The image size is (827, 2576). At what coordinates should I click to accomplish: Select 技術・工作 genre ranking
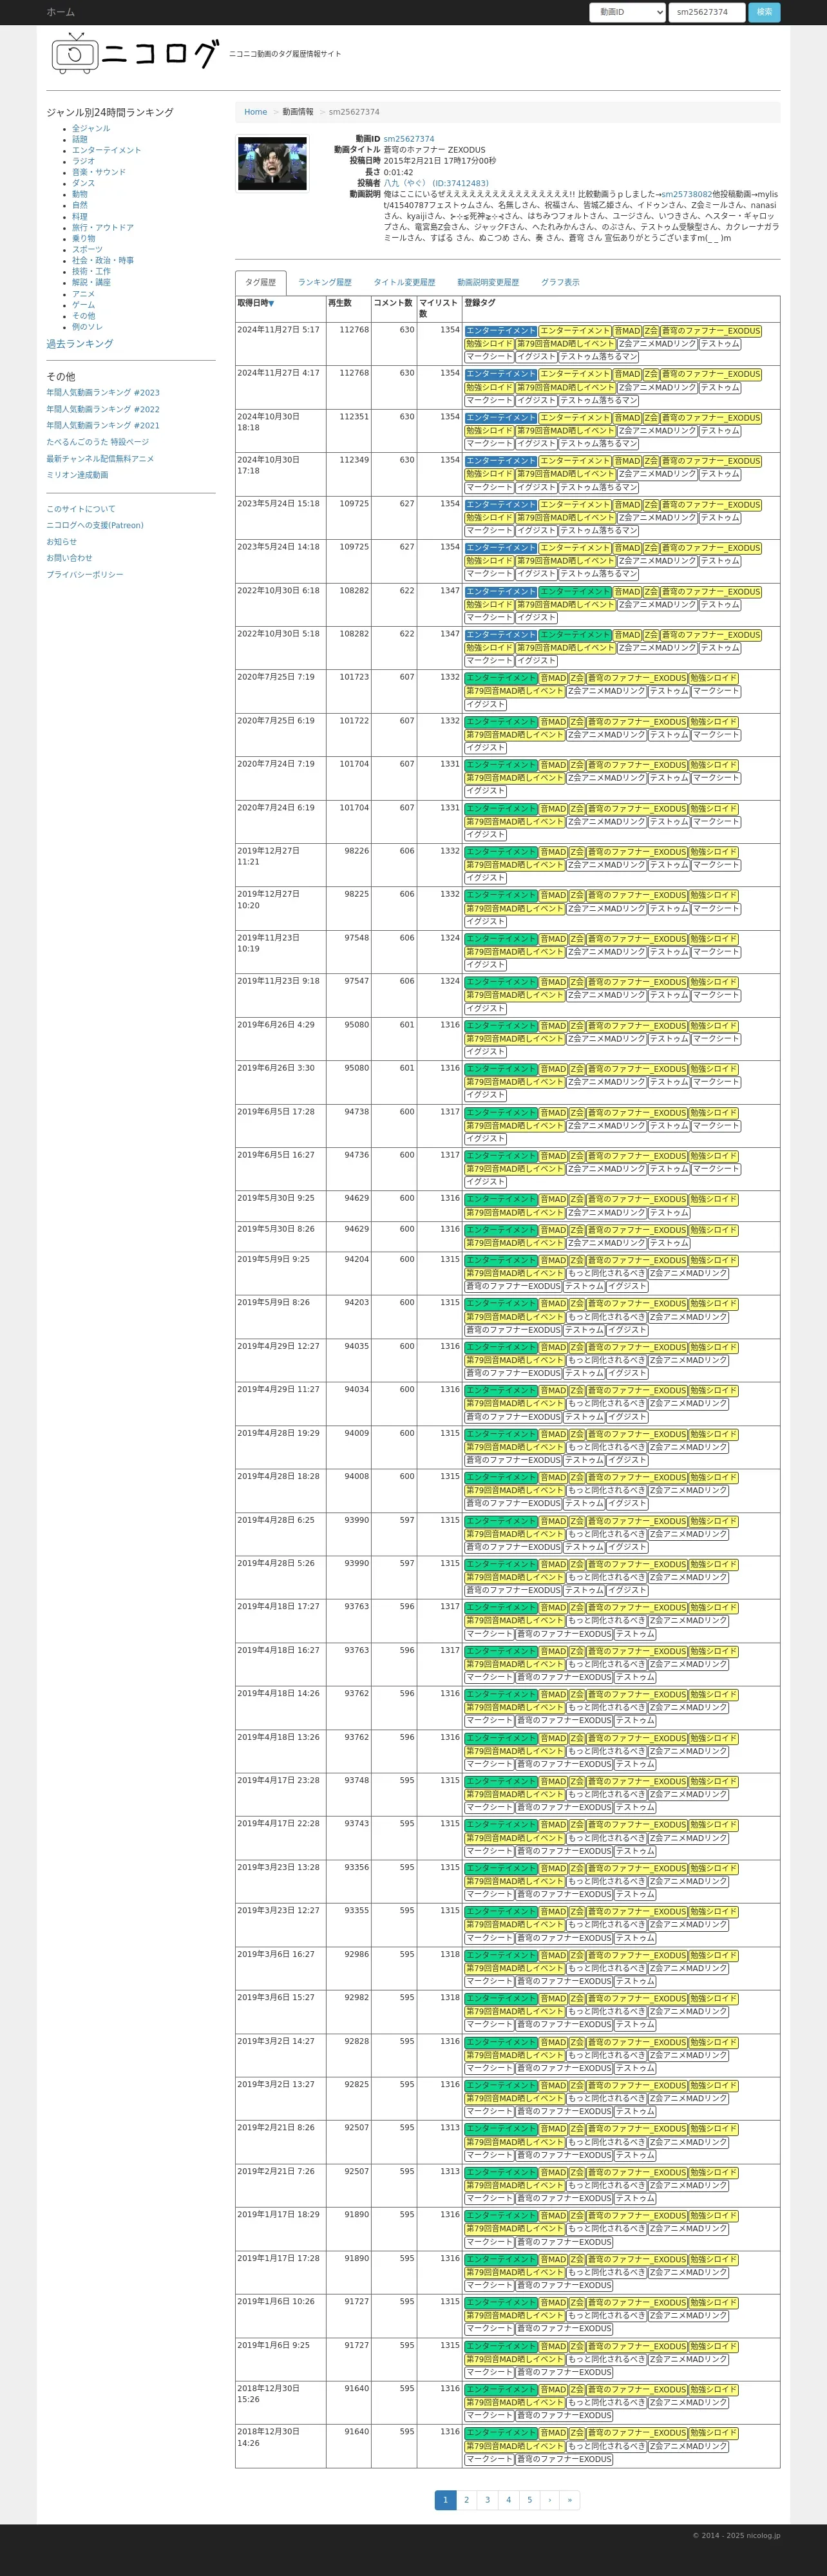(x=91, y=271)
